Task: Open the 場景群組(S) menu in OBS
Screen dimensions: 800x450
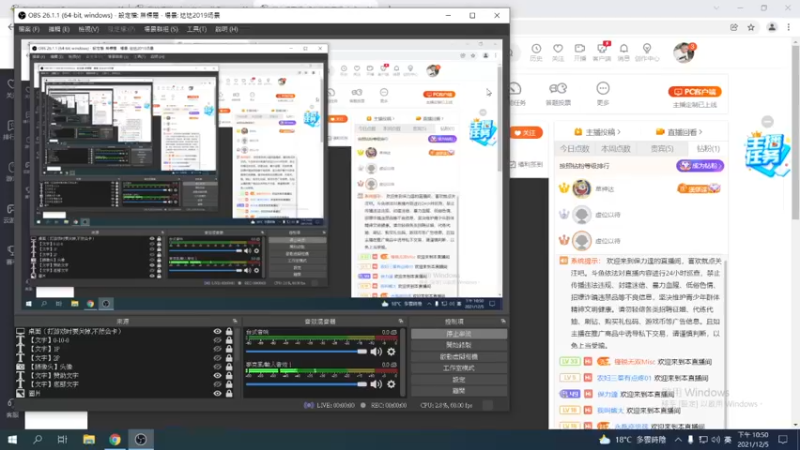Action: coord(161,29)
